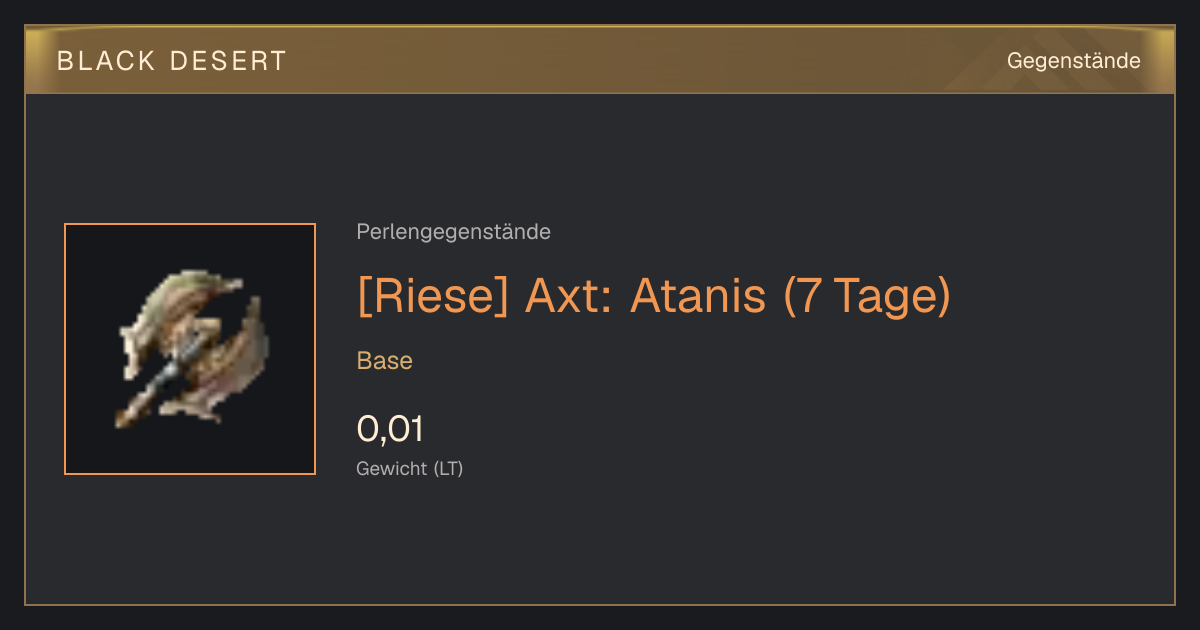
Task: Go to the Gegenstände section link
Action: click(x=1073, y=61)
